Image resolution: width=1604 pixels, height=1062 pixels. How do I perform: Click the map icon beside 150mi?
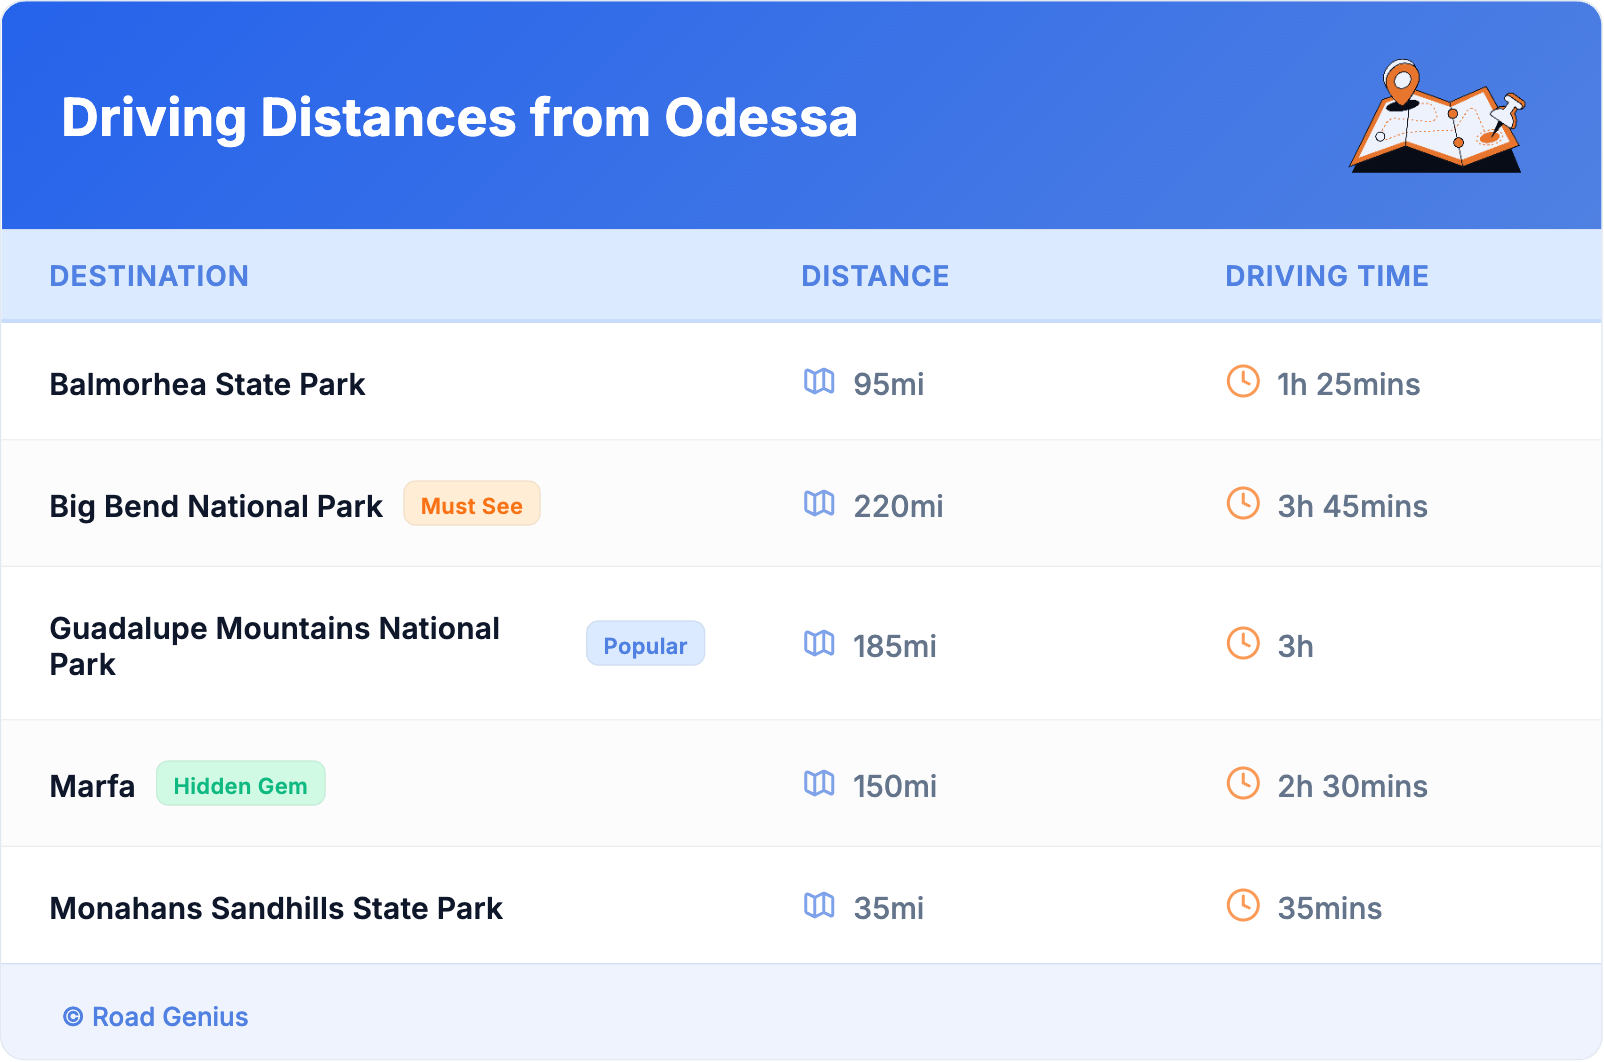[819, 784]
